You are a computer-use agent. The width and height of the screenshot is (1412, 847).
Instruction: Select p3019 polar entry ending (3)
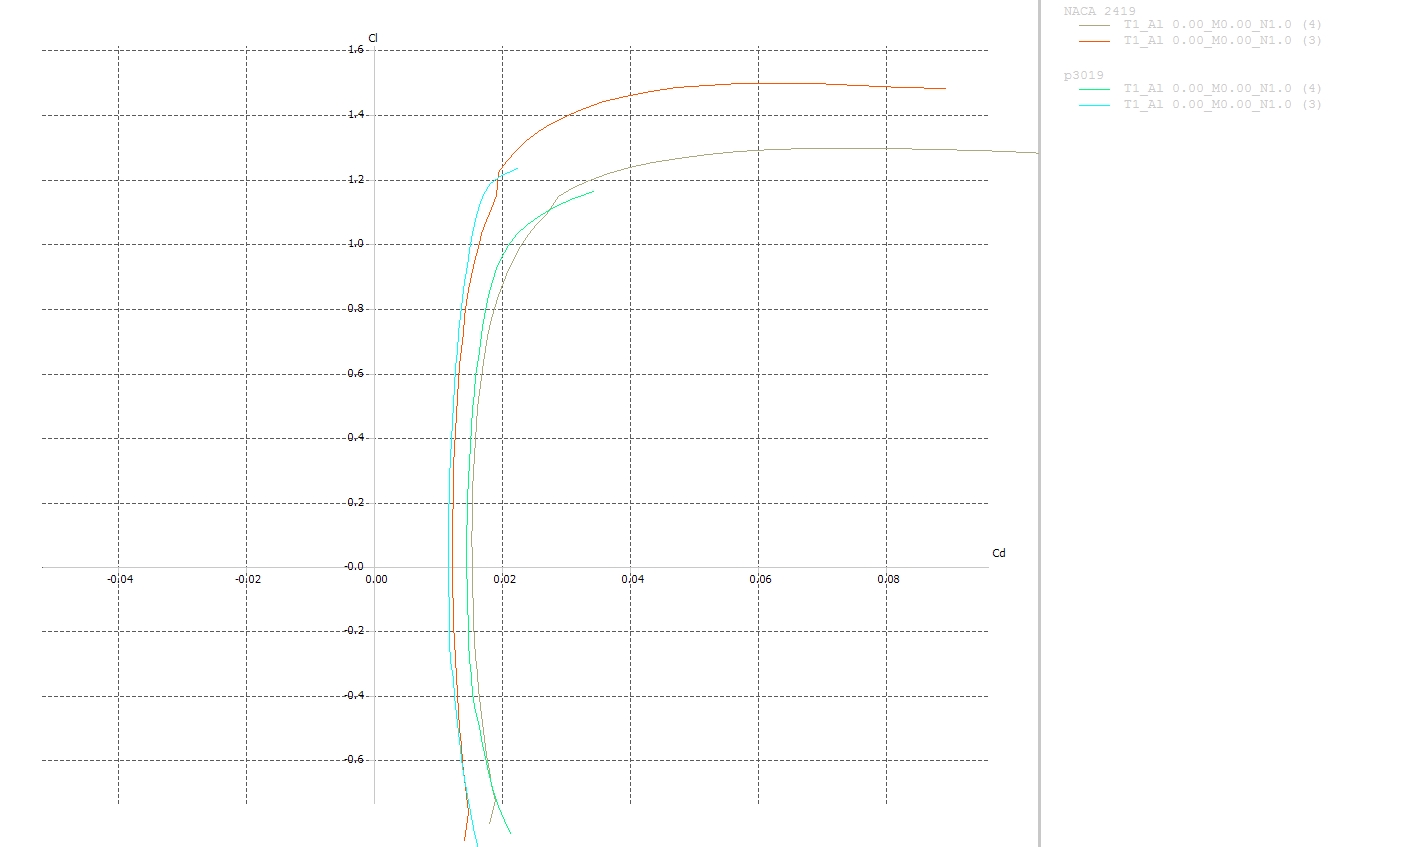tap(1222, 104)
